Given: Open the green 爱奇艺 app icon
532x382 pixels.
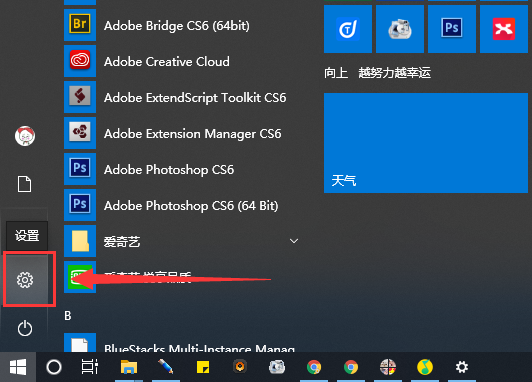Looking at the screenshot, I should (x=80, y=277).
